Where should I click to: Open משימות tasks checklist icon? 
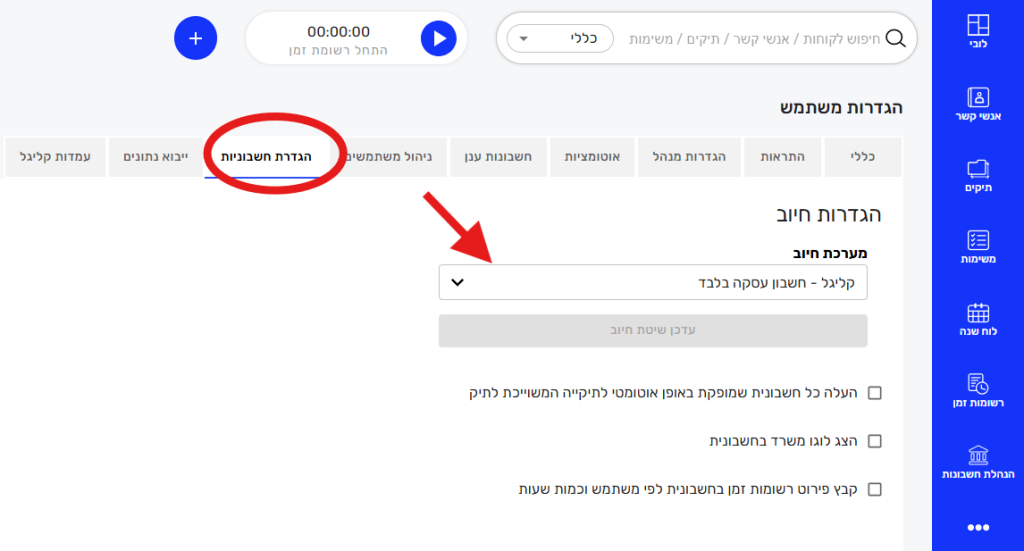coord(978,241)
